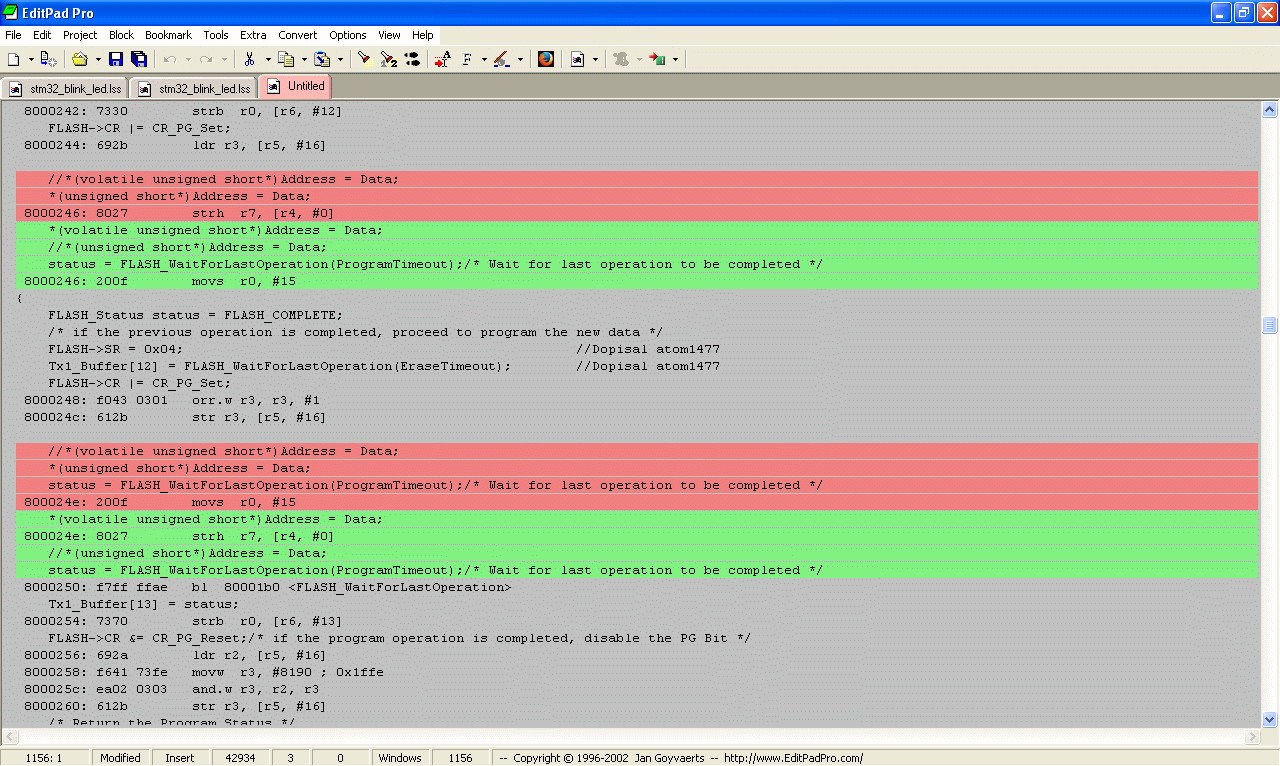Open the Edit menu
Image resolution: width=1280 pixels, height=766 pixels.
(42, 35)
